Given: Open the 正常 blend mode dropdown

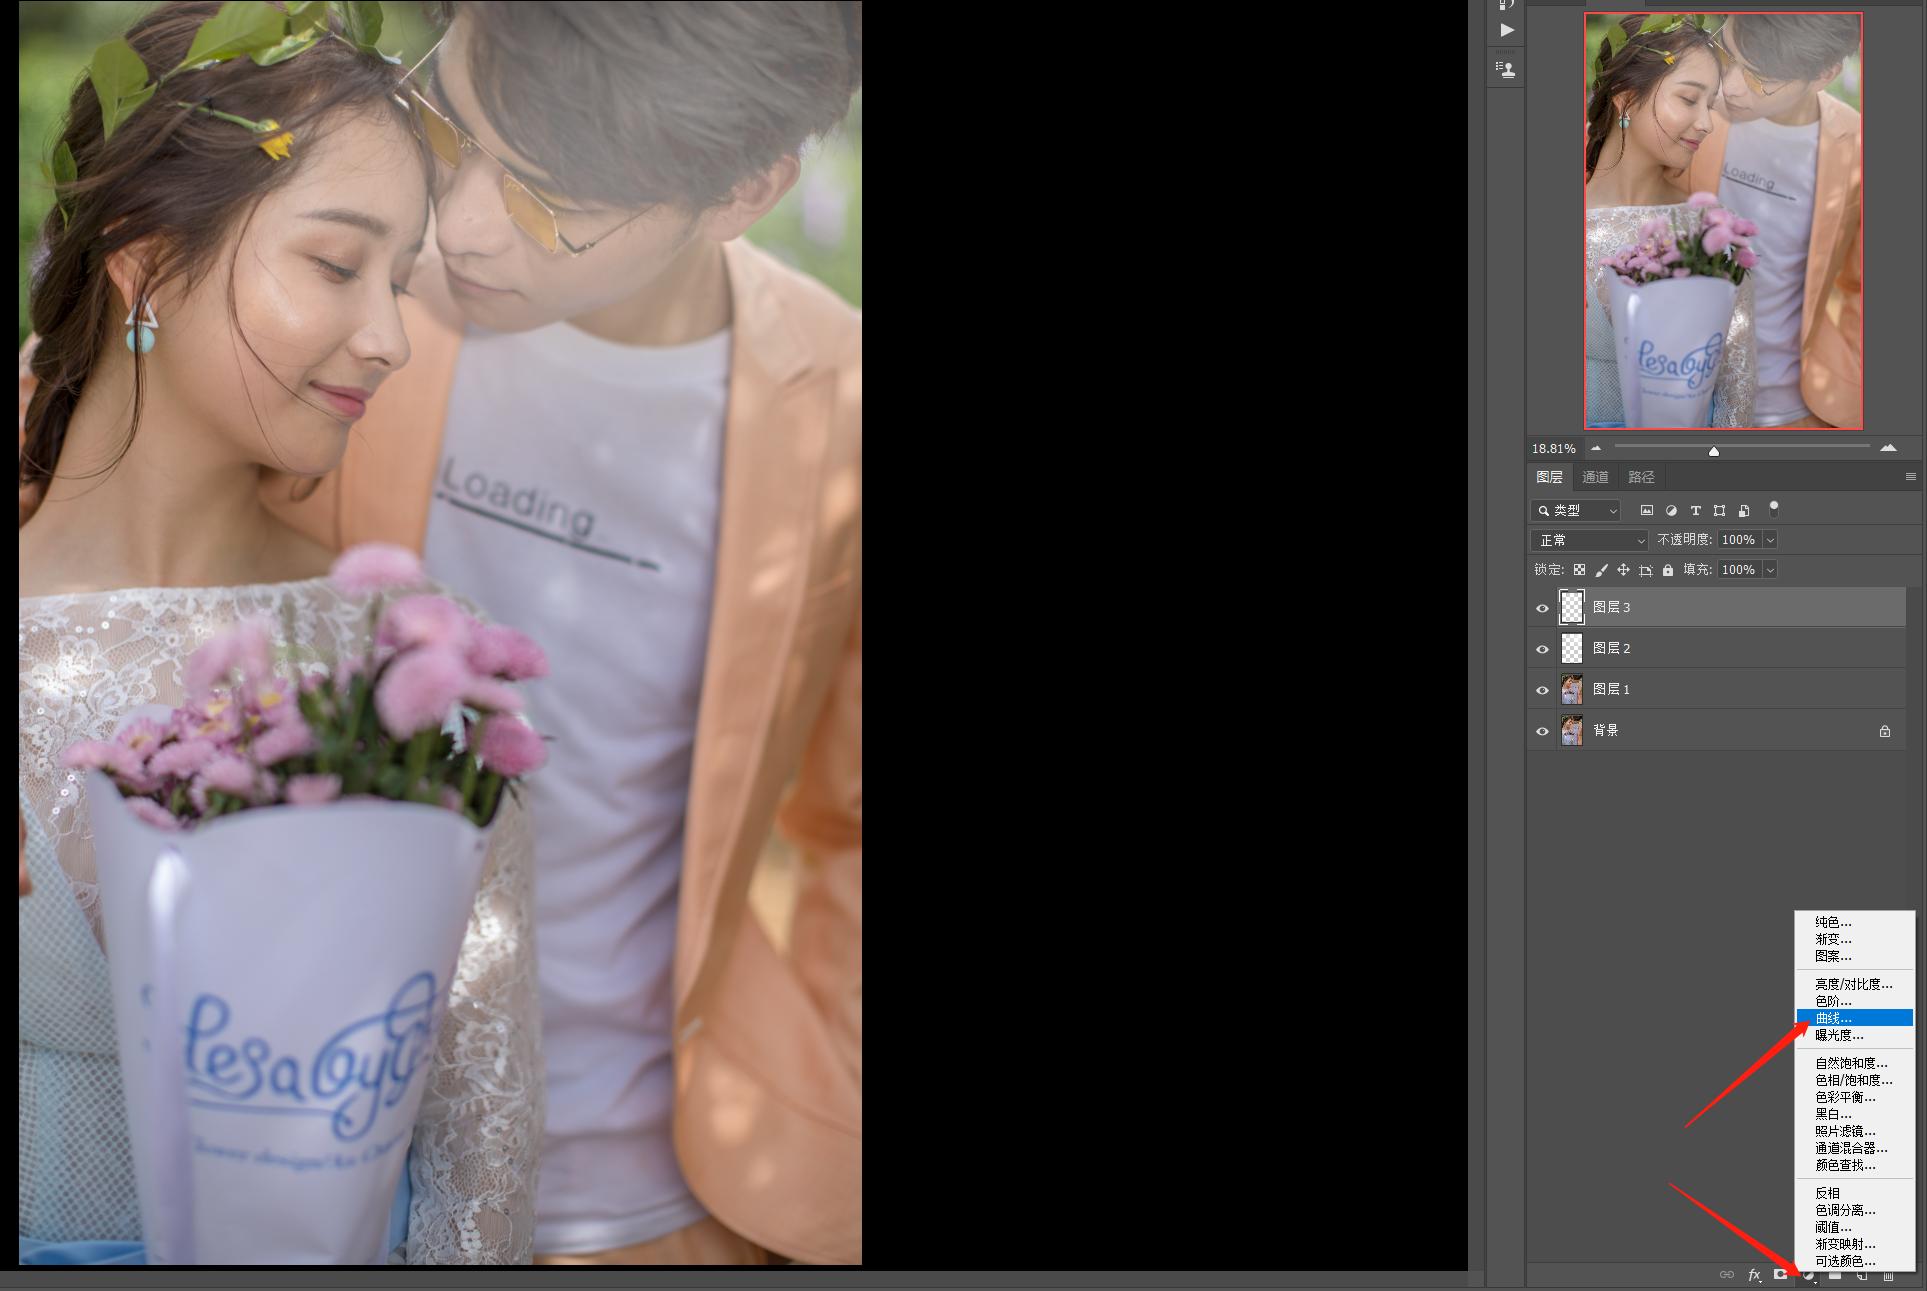Looking at the screenshot, I should (x=1589, y=540).
